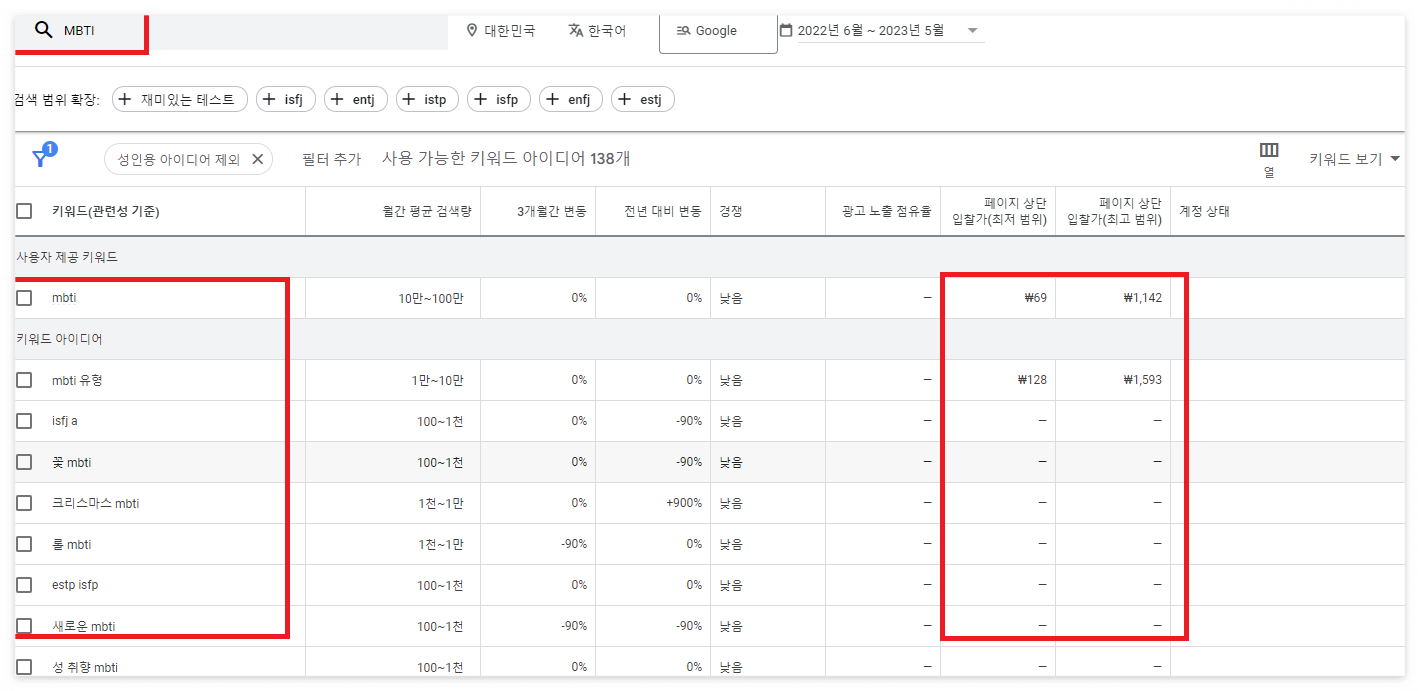Check the select-all checkbox in table header

point(24,211)
